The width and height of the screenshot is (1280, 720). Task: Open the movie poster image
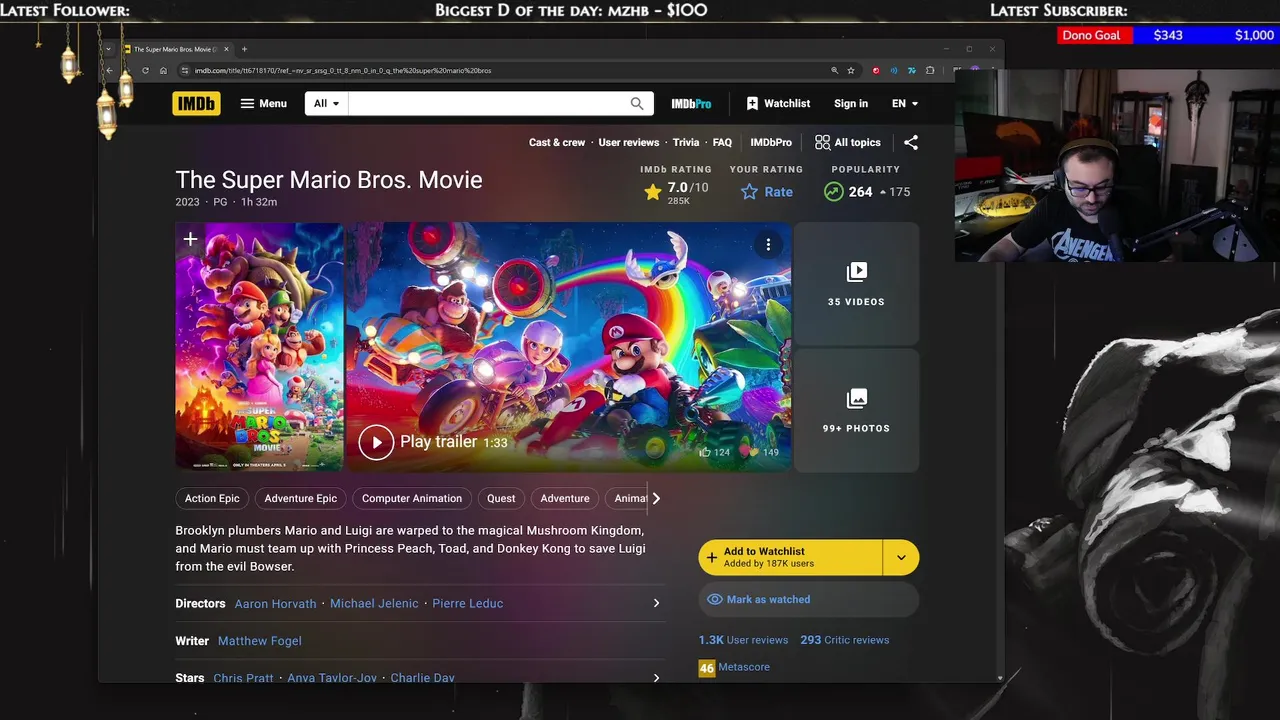point(260,346)
